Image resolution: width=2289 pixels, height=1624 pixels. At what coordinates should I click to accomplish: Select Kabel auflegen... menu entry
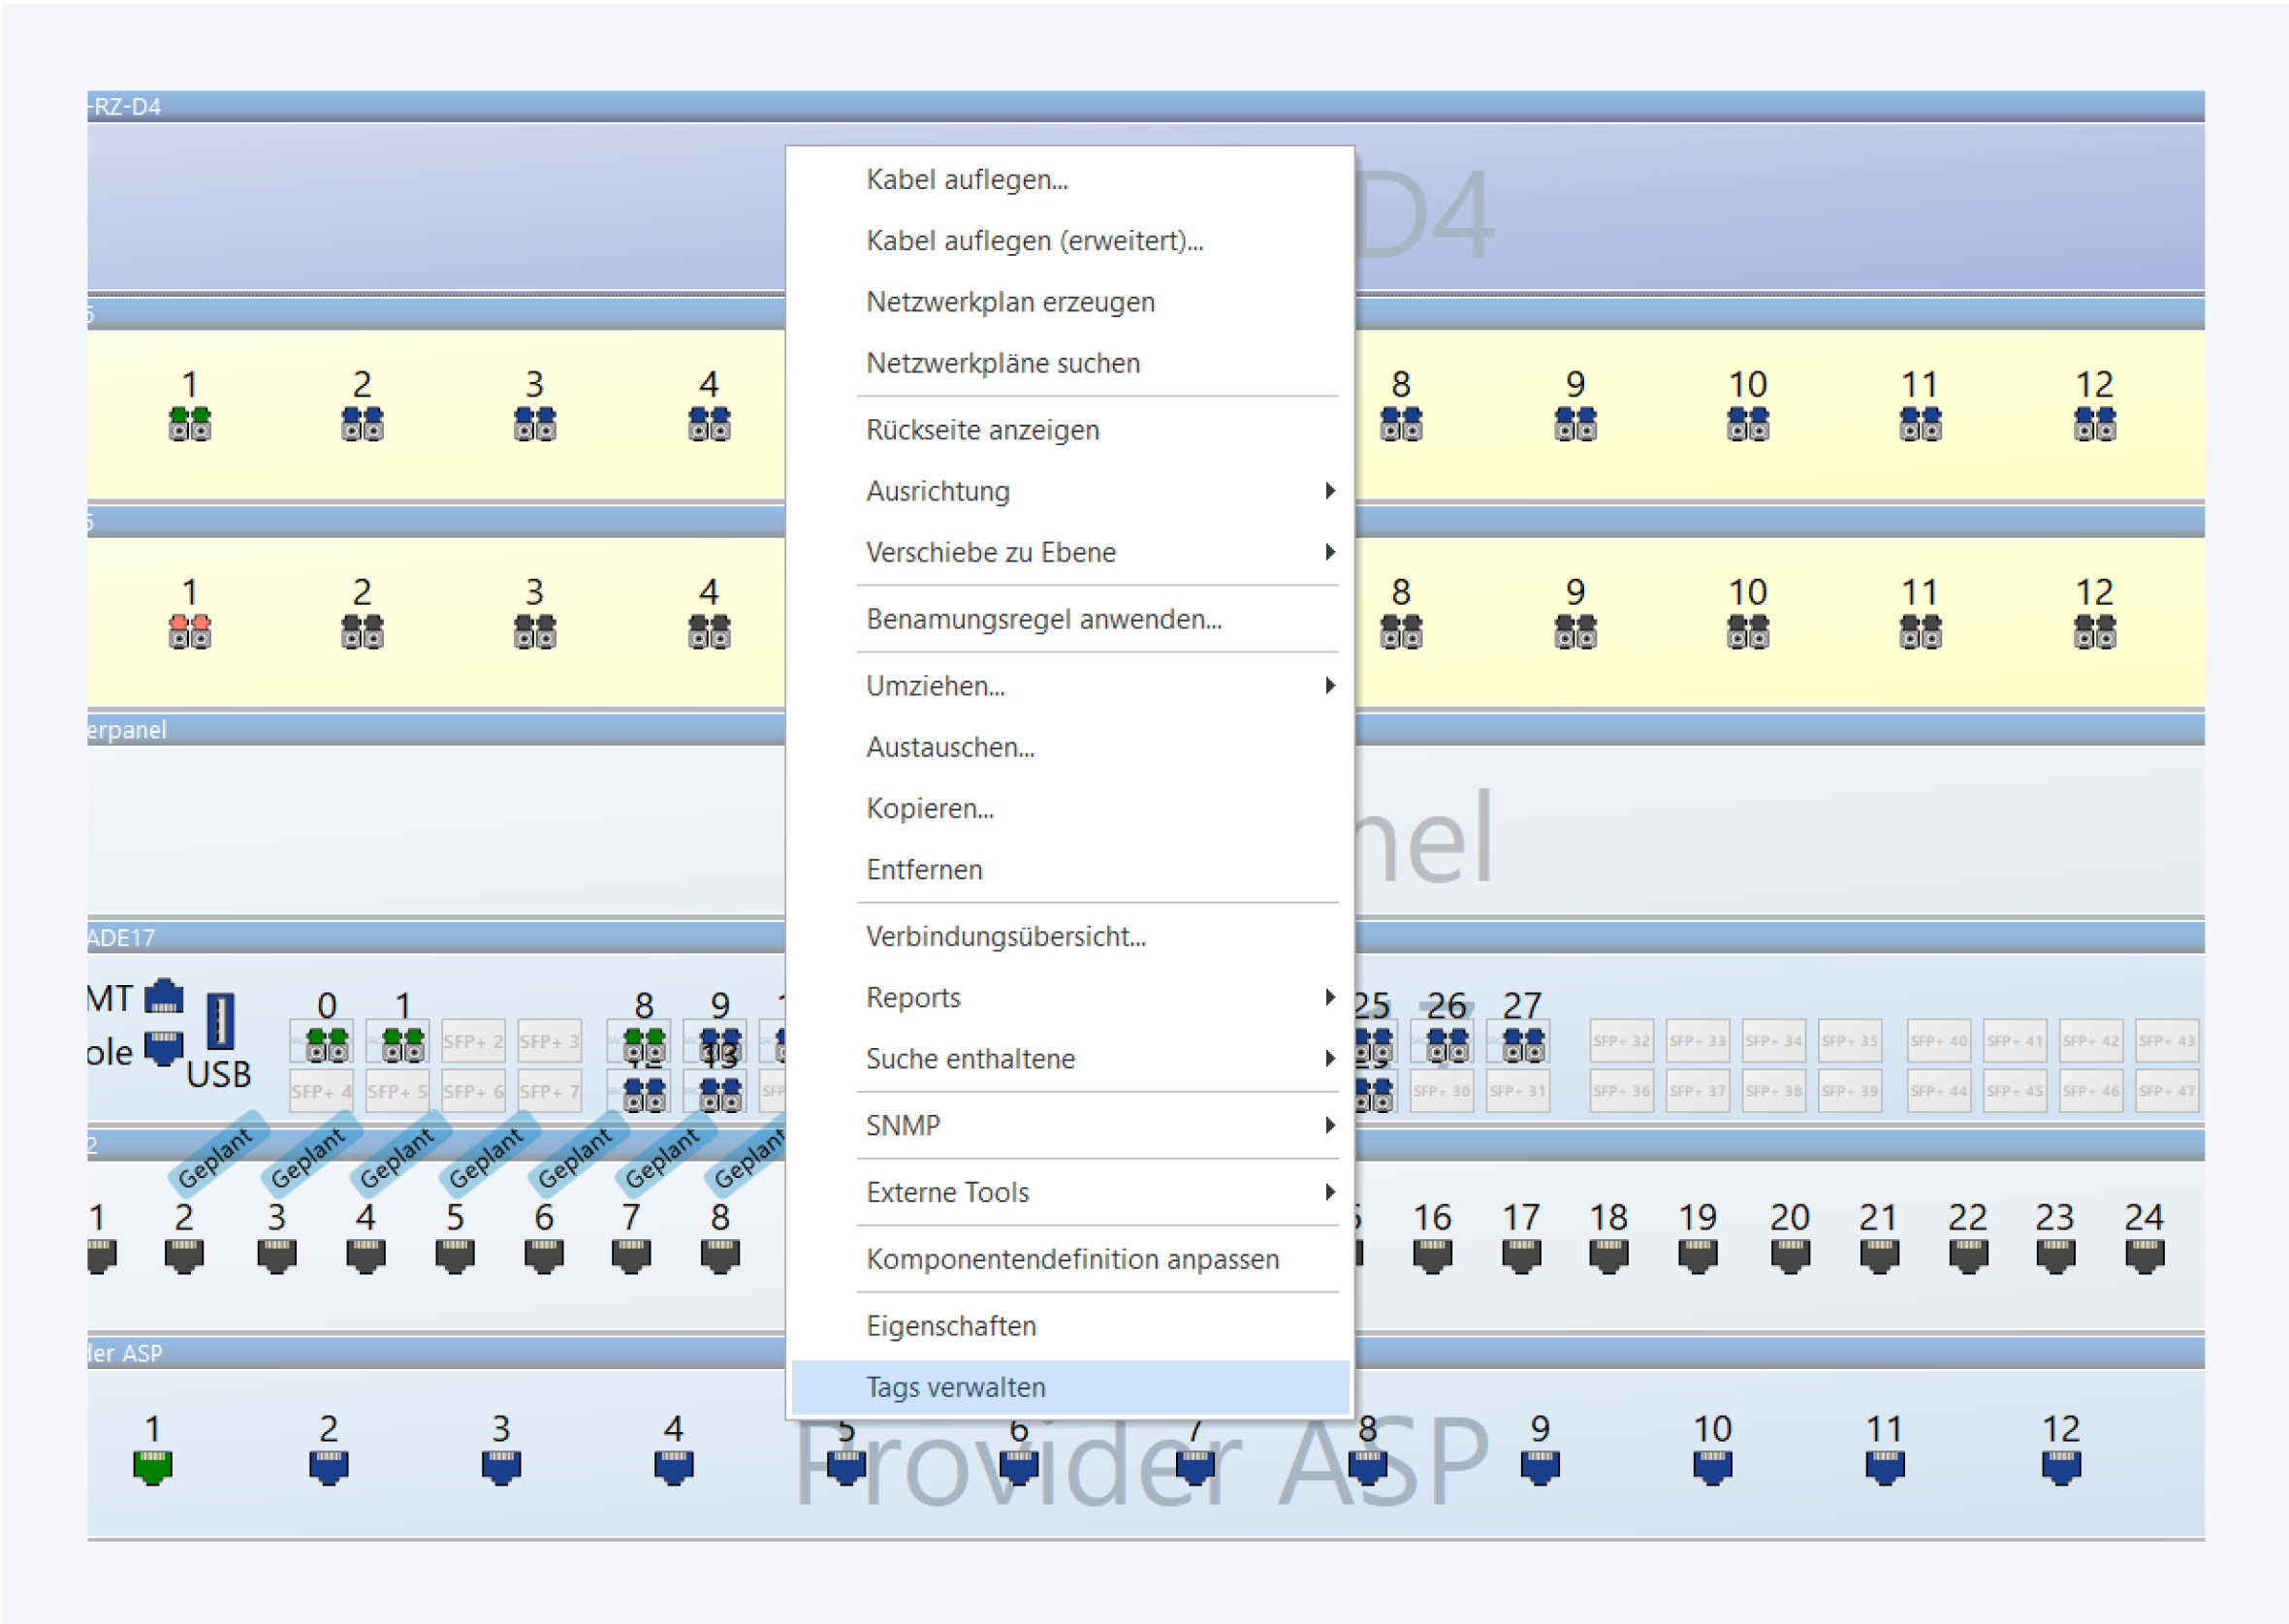[x=967, y=180]
